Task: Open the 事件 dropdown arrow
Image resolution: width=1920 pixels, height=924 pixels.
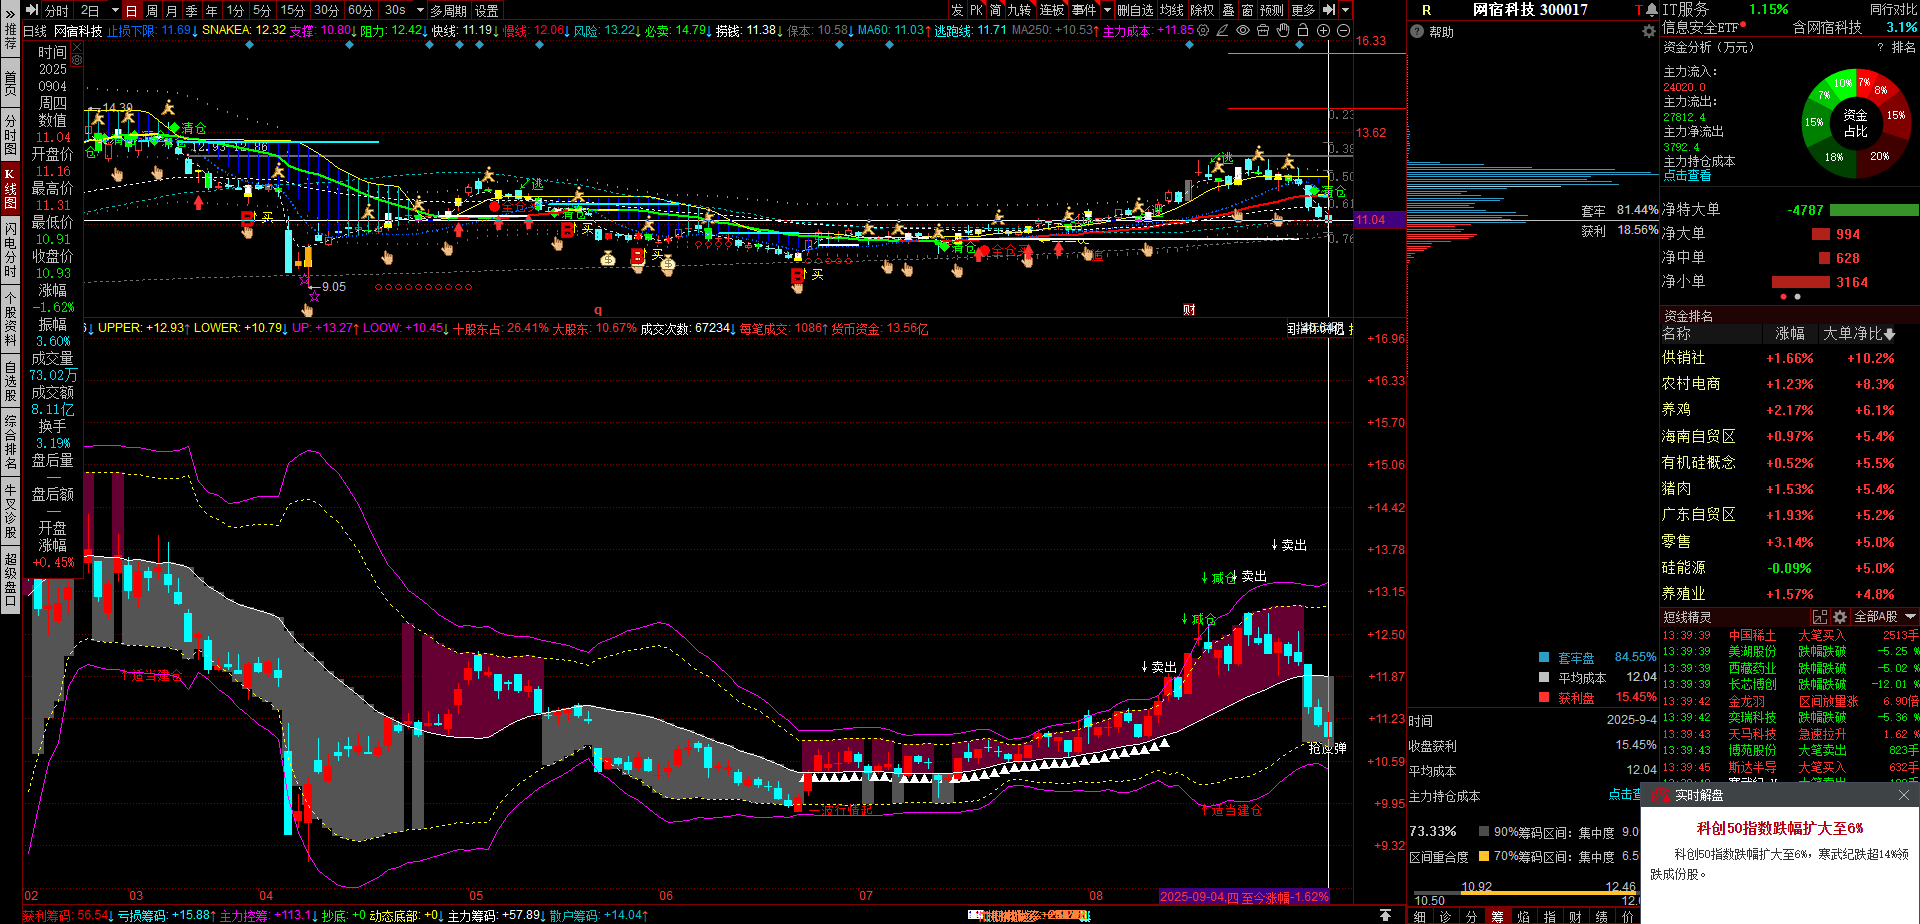Action: pos(1107,10)
